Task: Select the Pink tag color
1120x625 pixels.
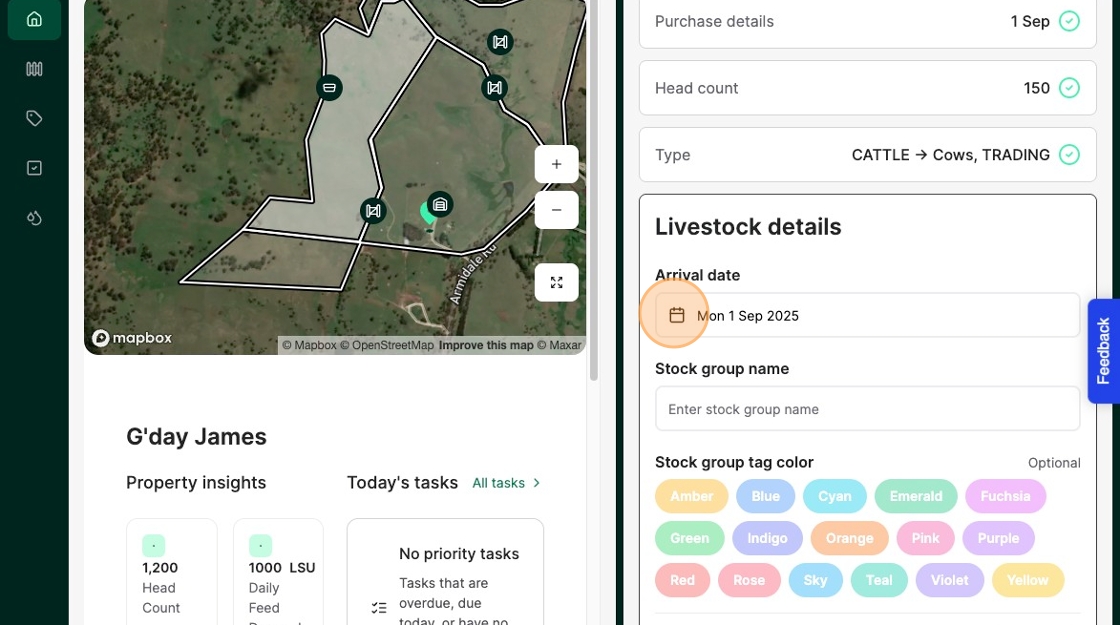Action: click(x=925, y=538)
